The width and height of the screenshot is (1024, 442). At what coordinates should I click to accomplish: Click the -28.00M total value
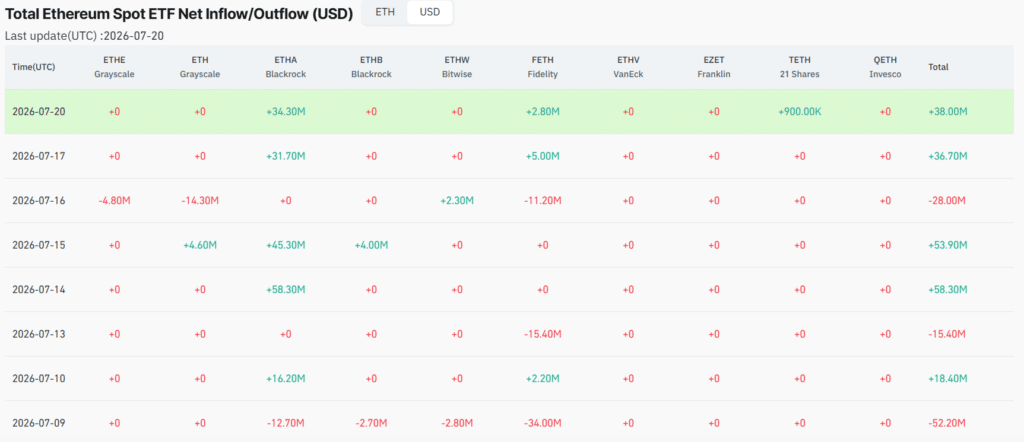click(947, 200)
